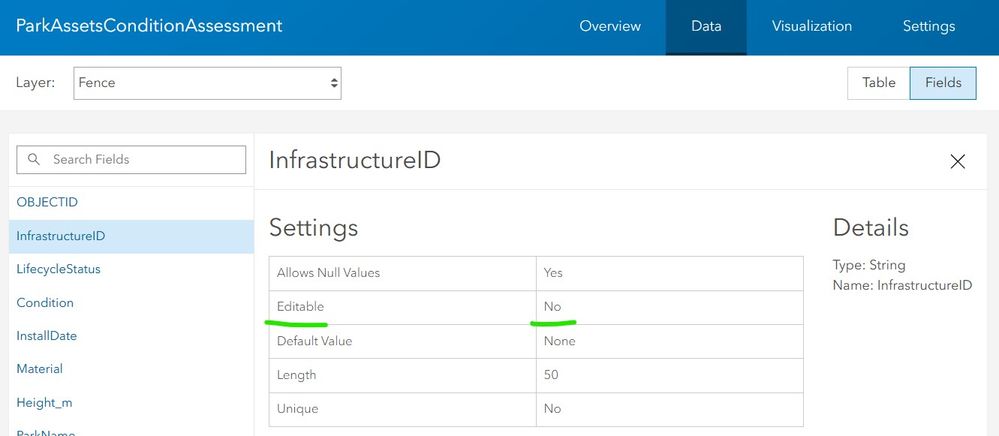Open the Settings tab
This screenshot has height=436, width=999.
tap(928, 27)
